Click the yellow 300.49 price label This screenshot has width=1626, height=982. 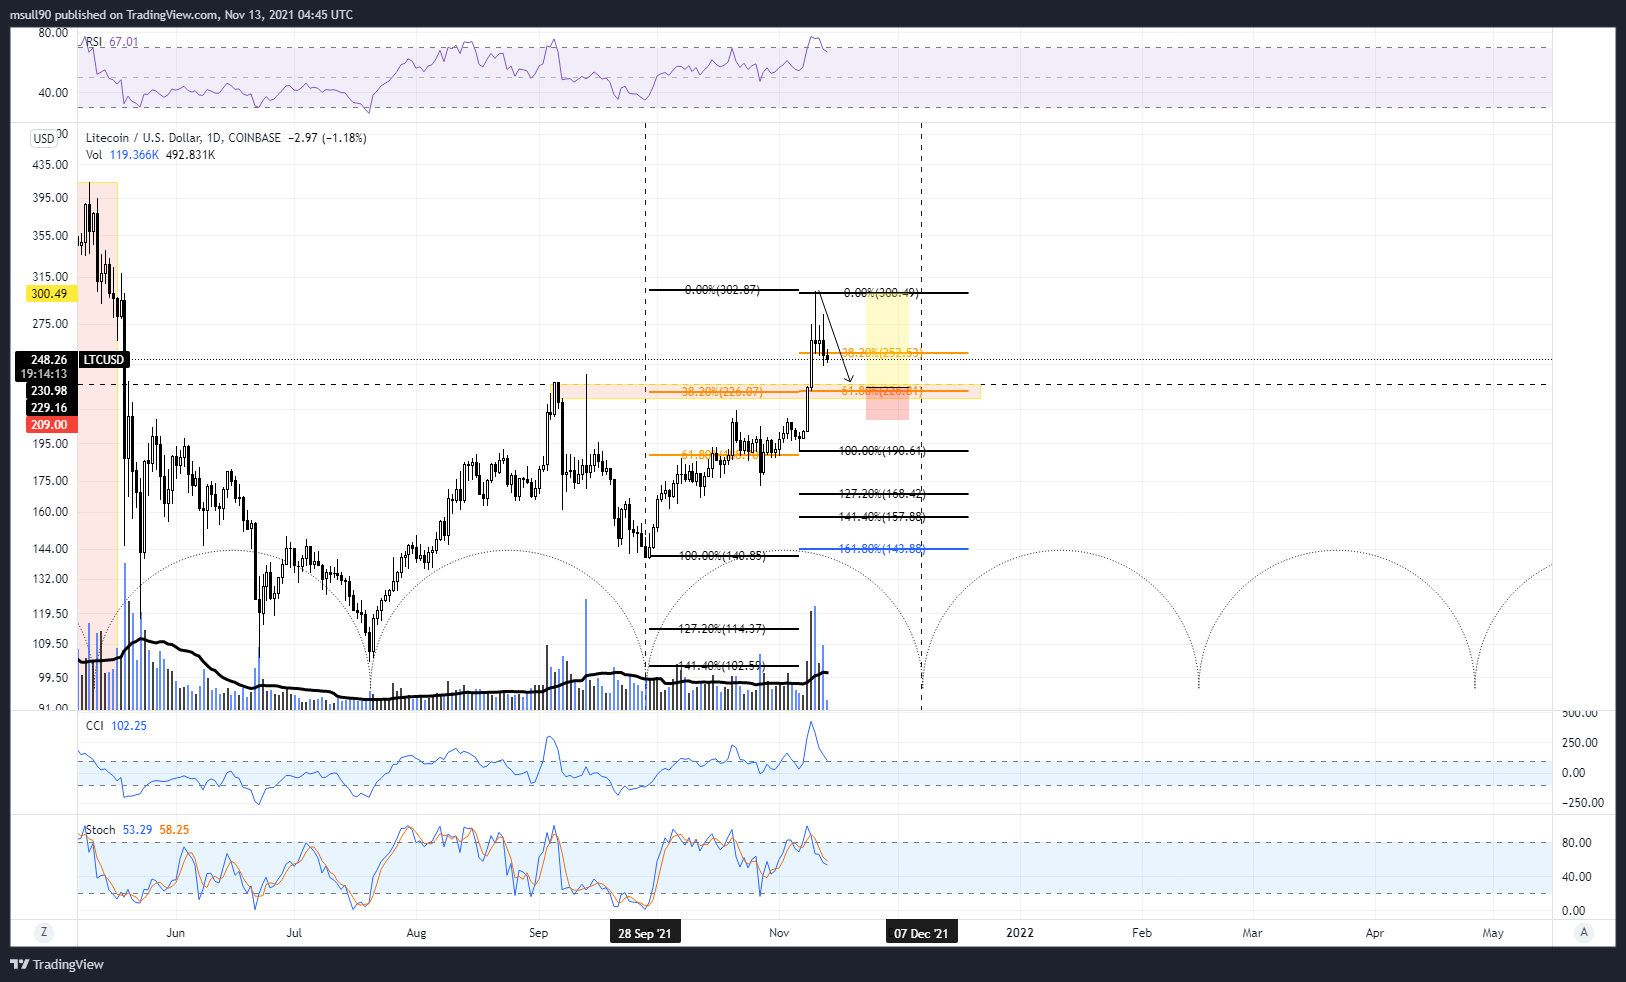click(x=49, y=294)
